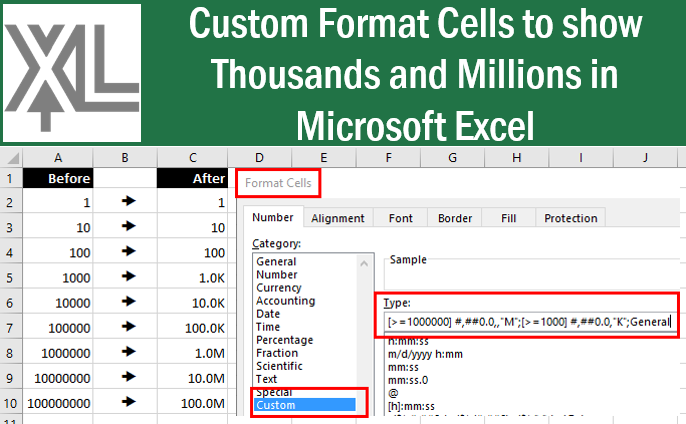Select column D header
Image resolution: width=686 pixels, height=424 pixels.
259,158
